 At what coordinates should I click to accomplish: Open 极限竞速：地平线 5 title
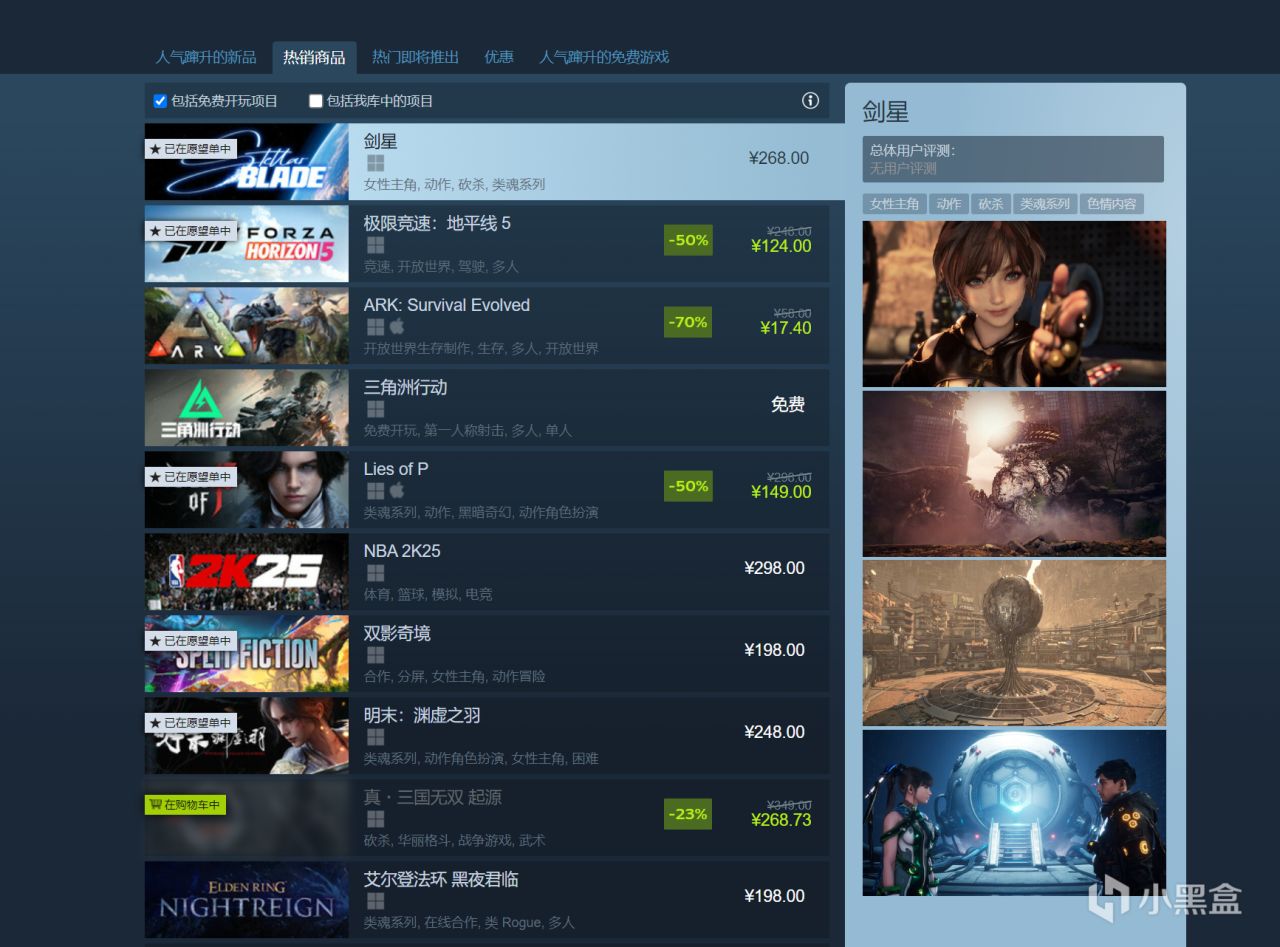[437, 223]
